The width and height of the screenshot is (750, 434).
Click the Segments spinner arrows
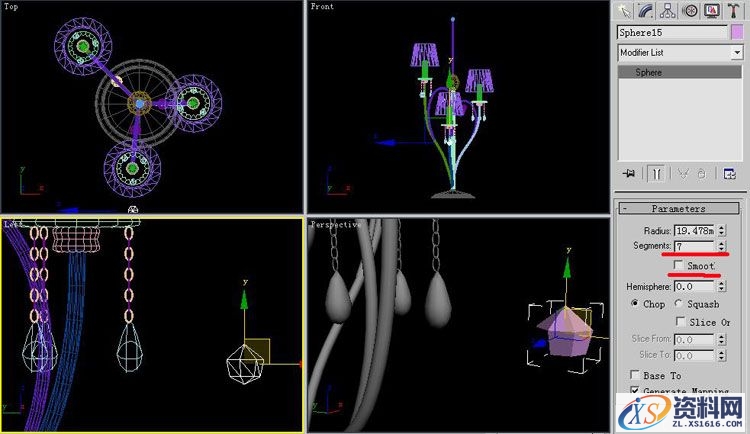tap(721, 246)
